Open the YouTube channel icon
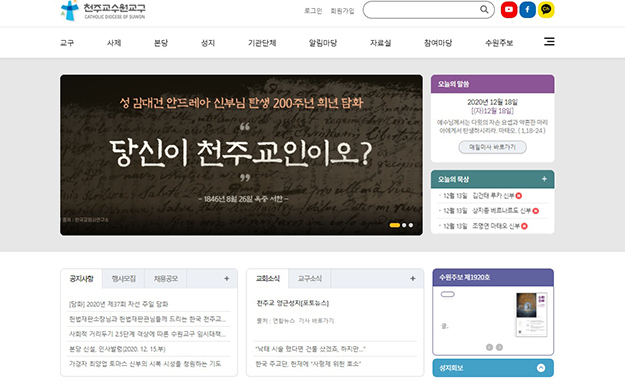 (509, 10)
